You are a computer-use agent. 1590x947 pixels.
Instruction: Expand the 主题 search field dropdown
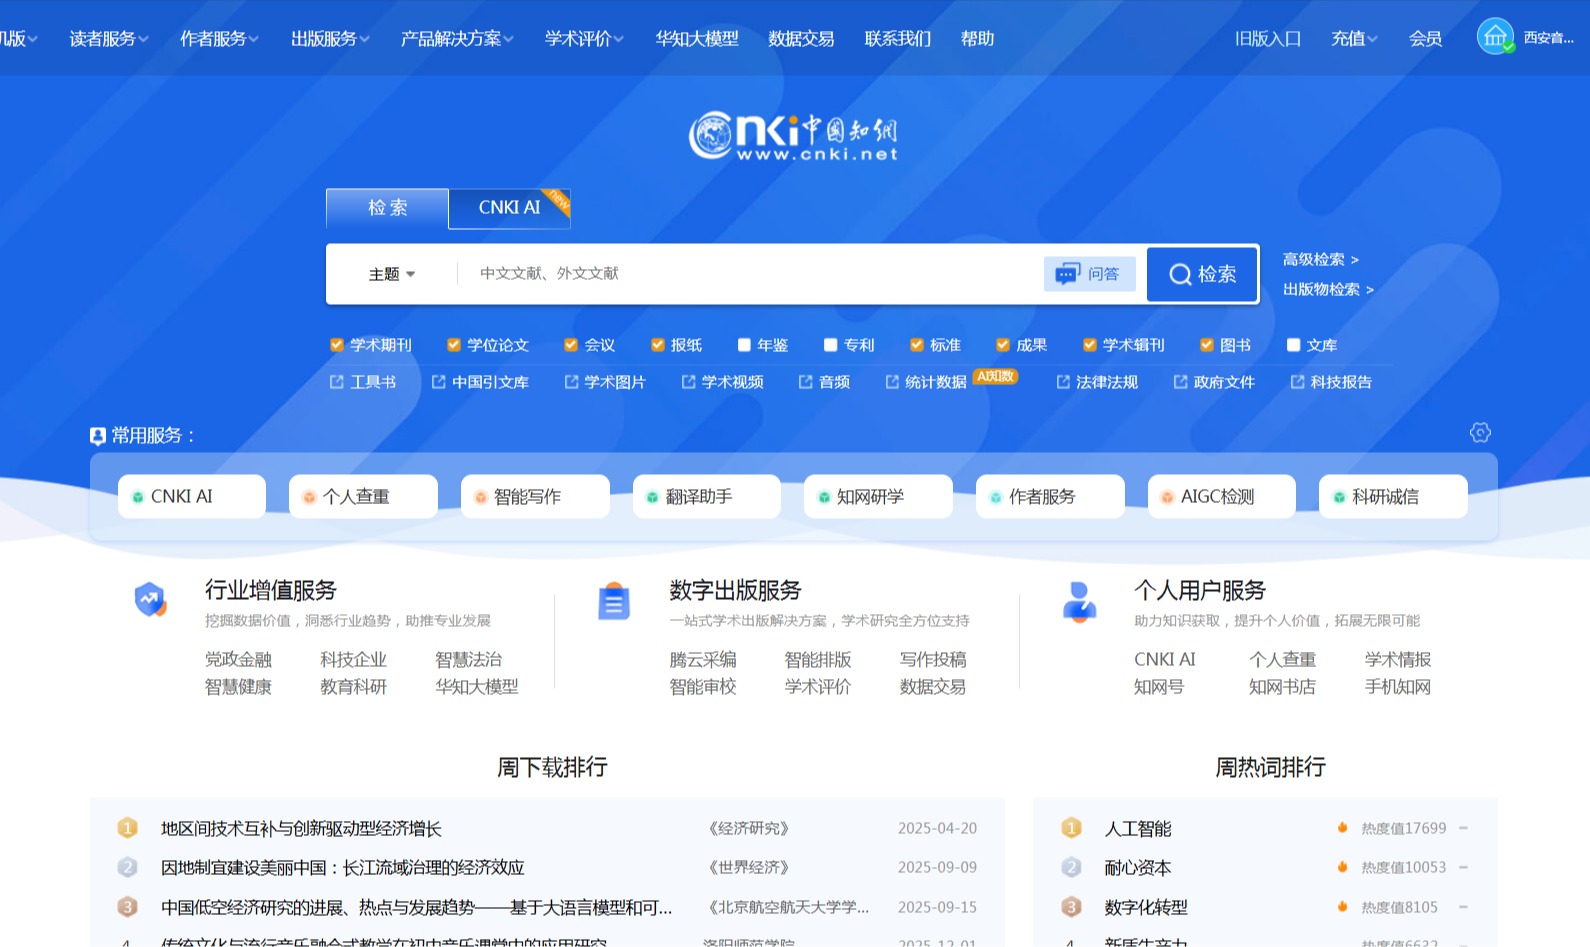[x=391, y=274]
